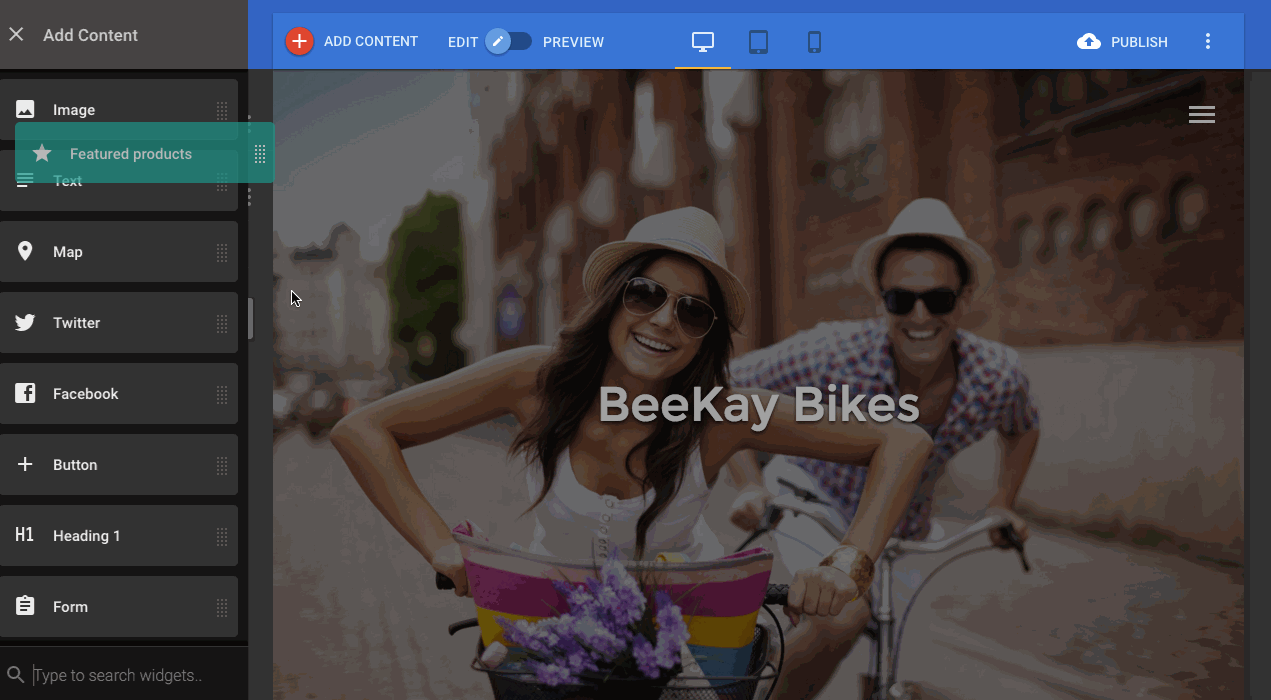This screenshot has height=700, width=1271.
Task: Click the Button widget drag handle
Action: click(222, 465)
